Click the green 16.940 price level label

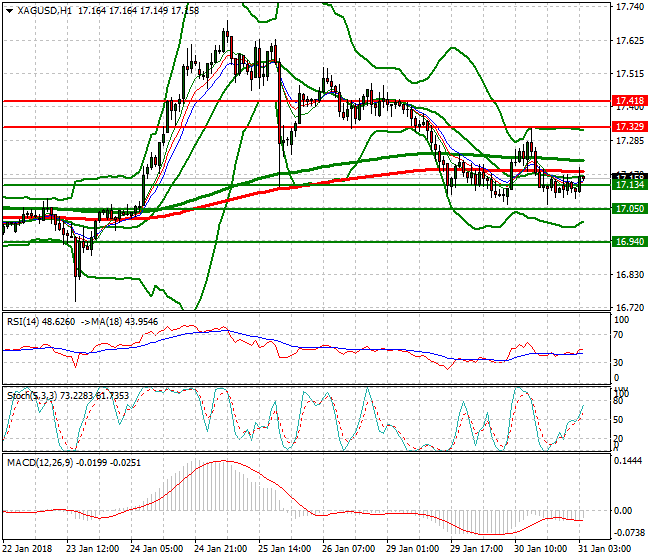click(x=630, y=242)
